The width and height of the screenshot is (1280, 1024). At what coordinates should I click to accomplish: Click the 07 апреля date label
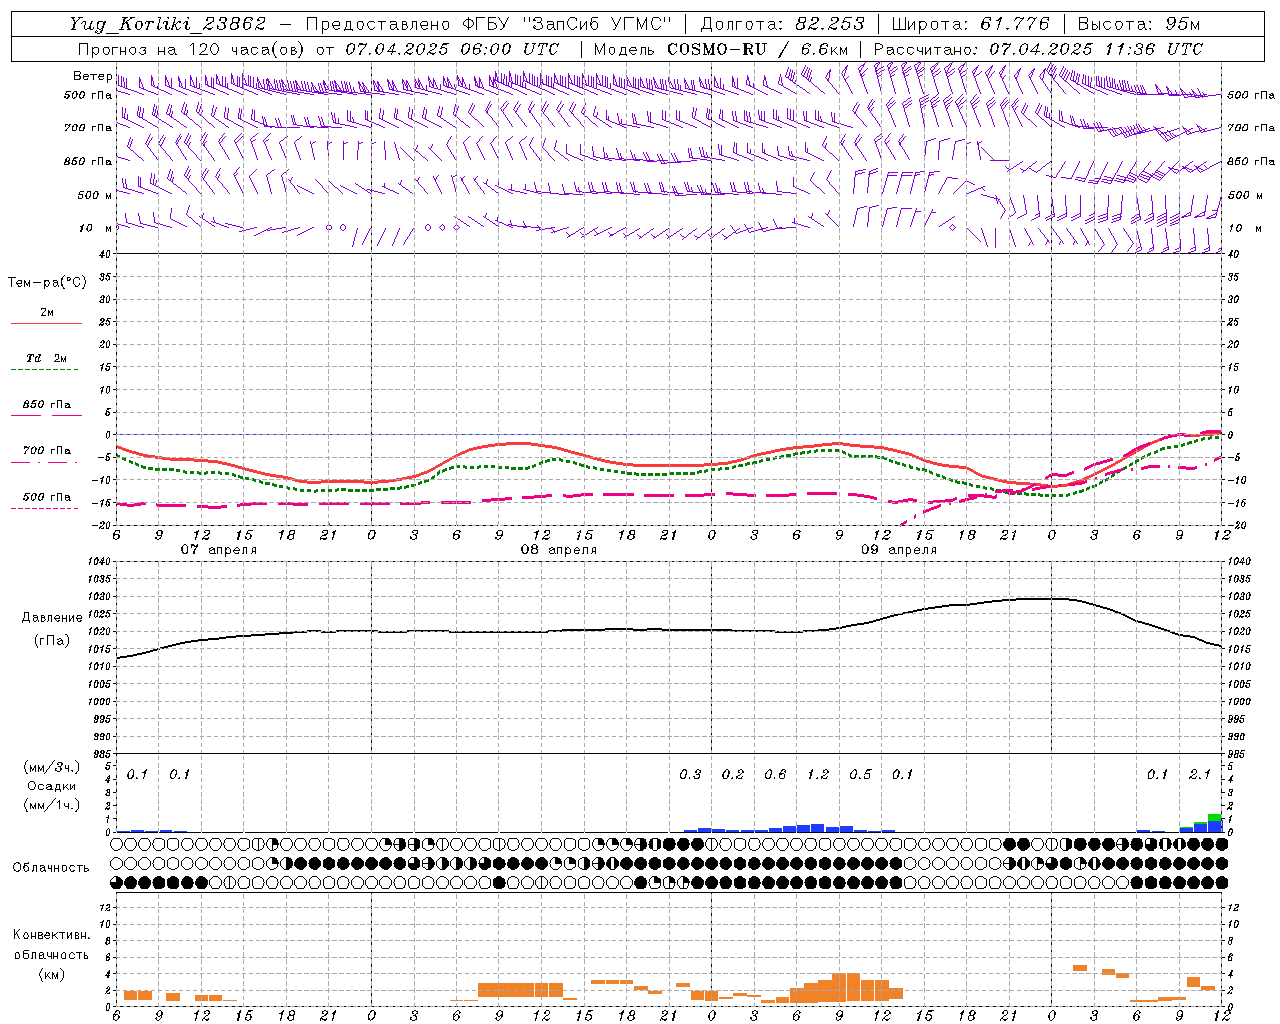[x=218, y=550]
